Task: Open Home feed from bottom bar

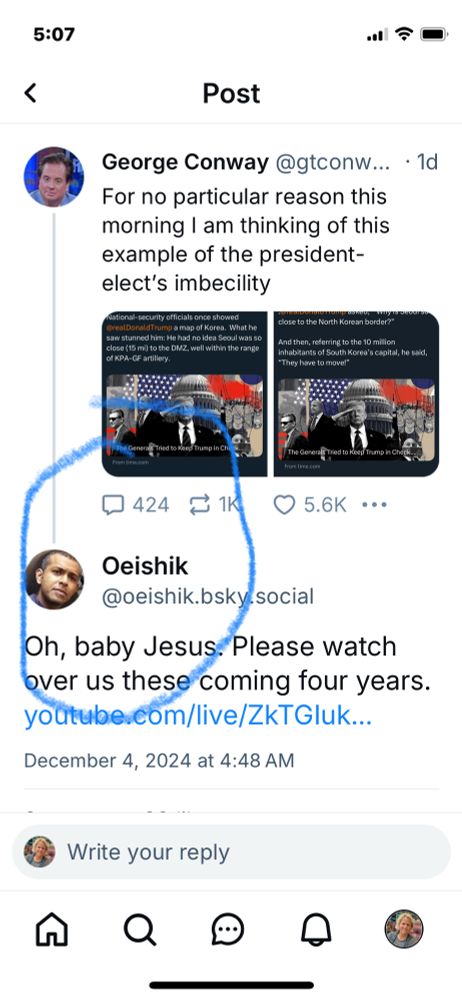Action: (53, 929)
